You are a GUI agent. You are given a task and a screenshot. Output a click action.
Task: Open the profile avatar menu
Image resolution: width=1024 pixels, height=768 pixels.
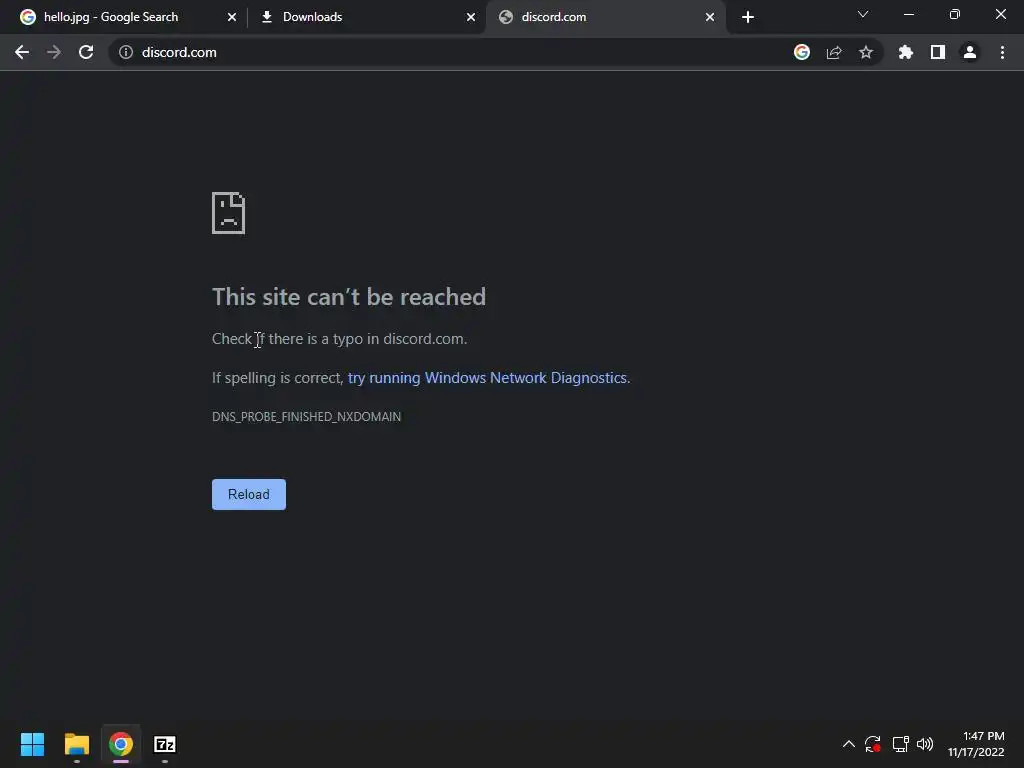click(x=970, y=52)
